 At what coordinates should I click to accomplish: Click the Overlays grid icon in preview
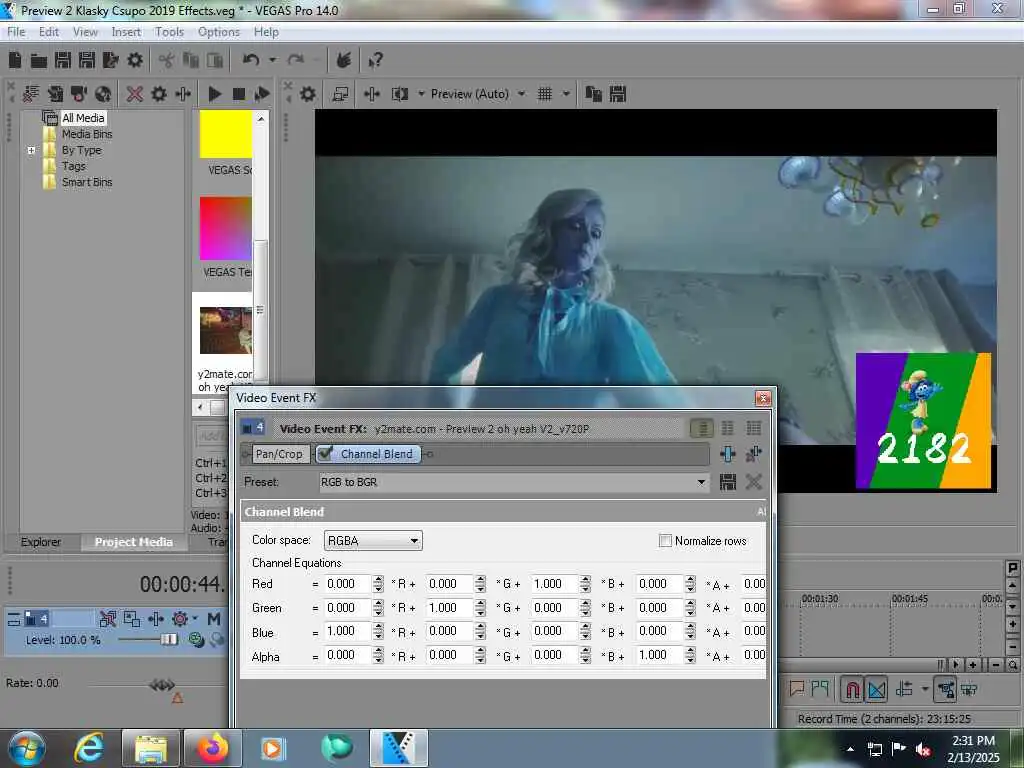click(x=545, y=94)
